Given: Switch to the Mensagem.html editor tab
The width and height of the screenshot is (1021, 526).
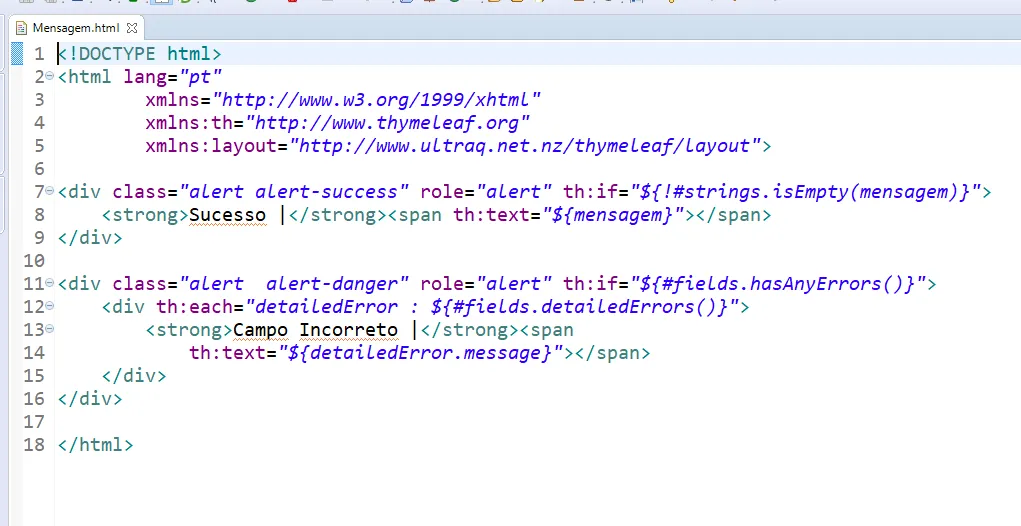Looking at the screenshot, I should click(76, 28).
